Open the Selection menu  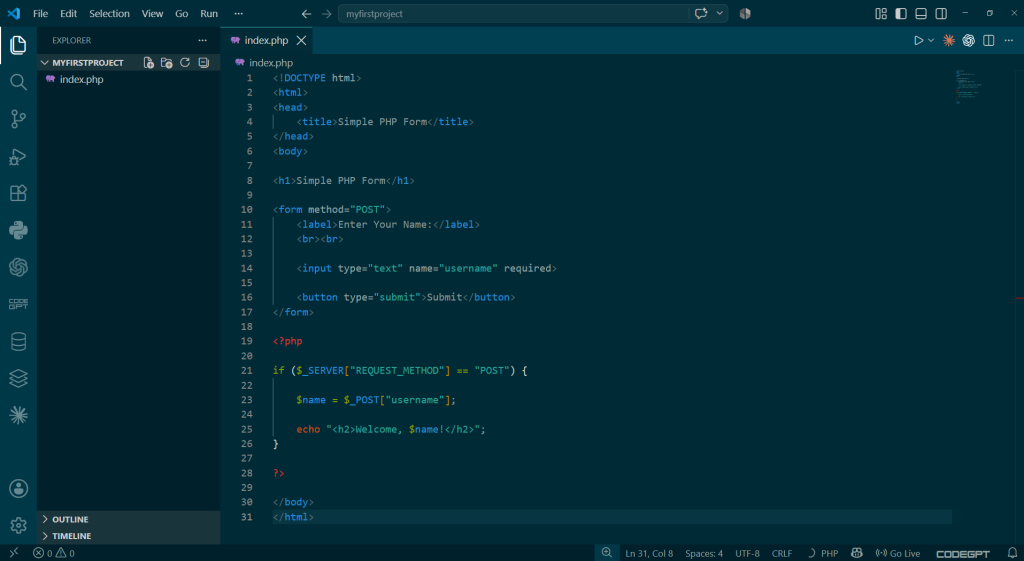109,13
